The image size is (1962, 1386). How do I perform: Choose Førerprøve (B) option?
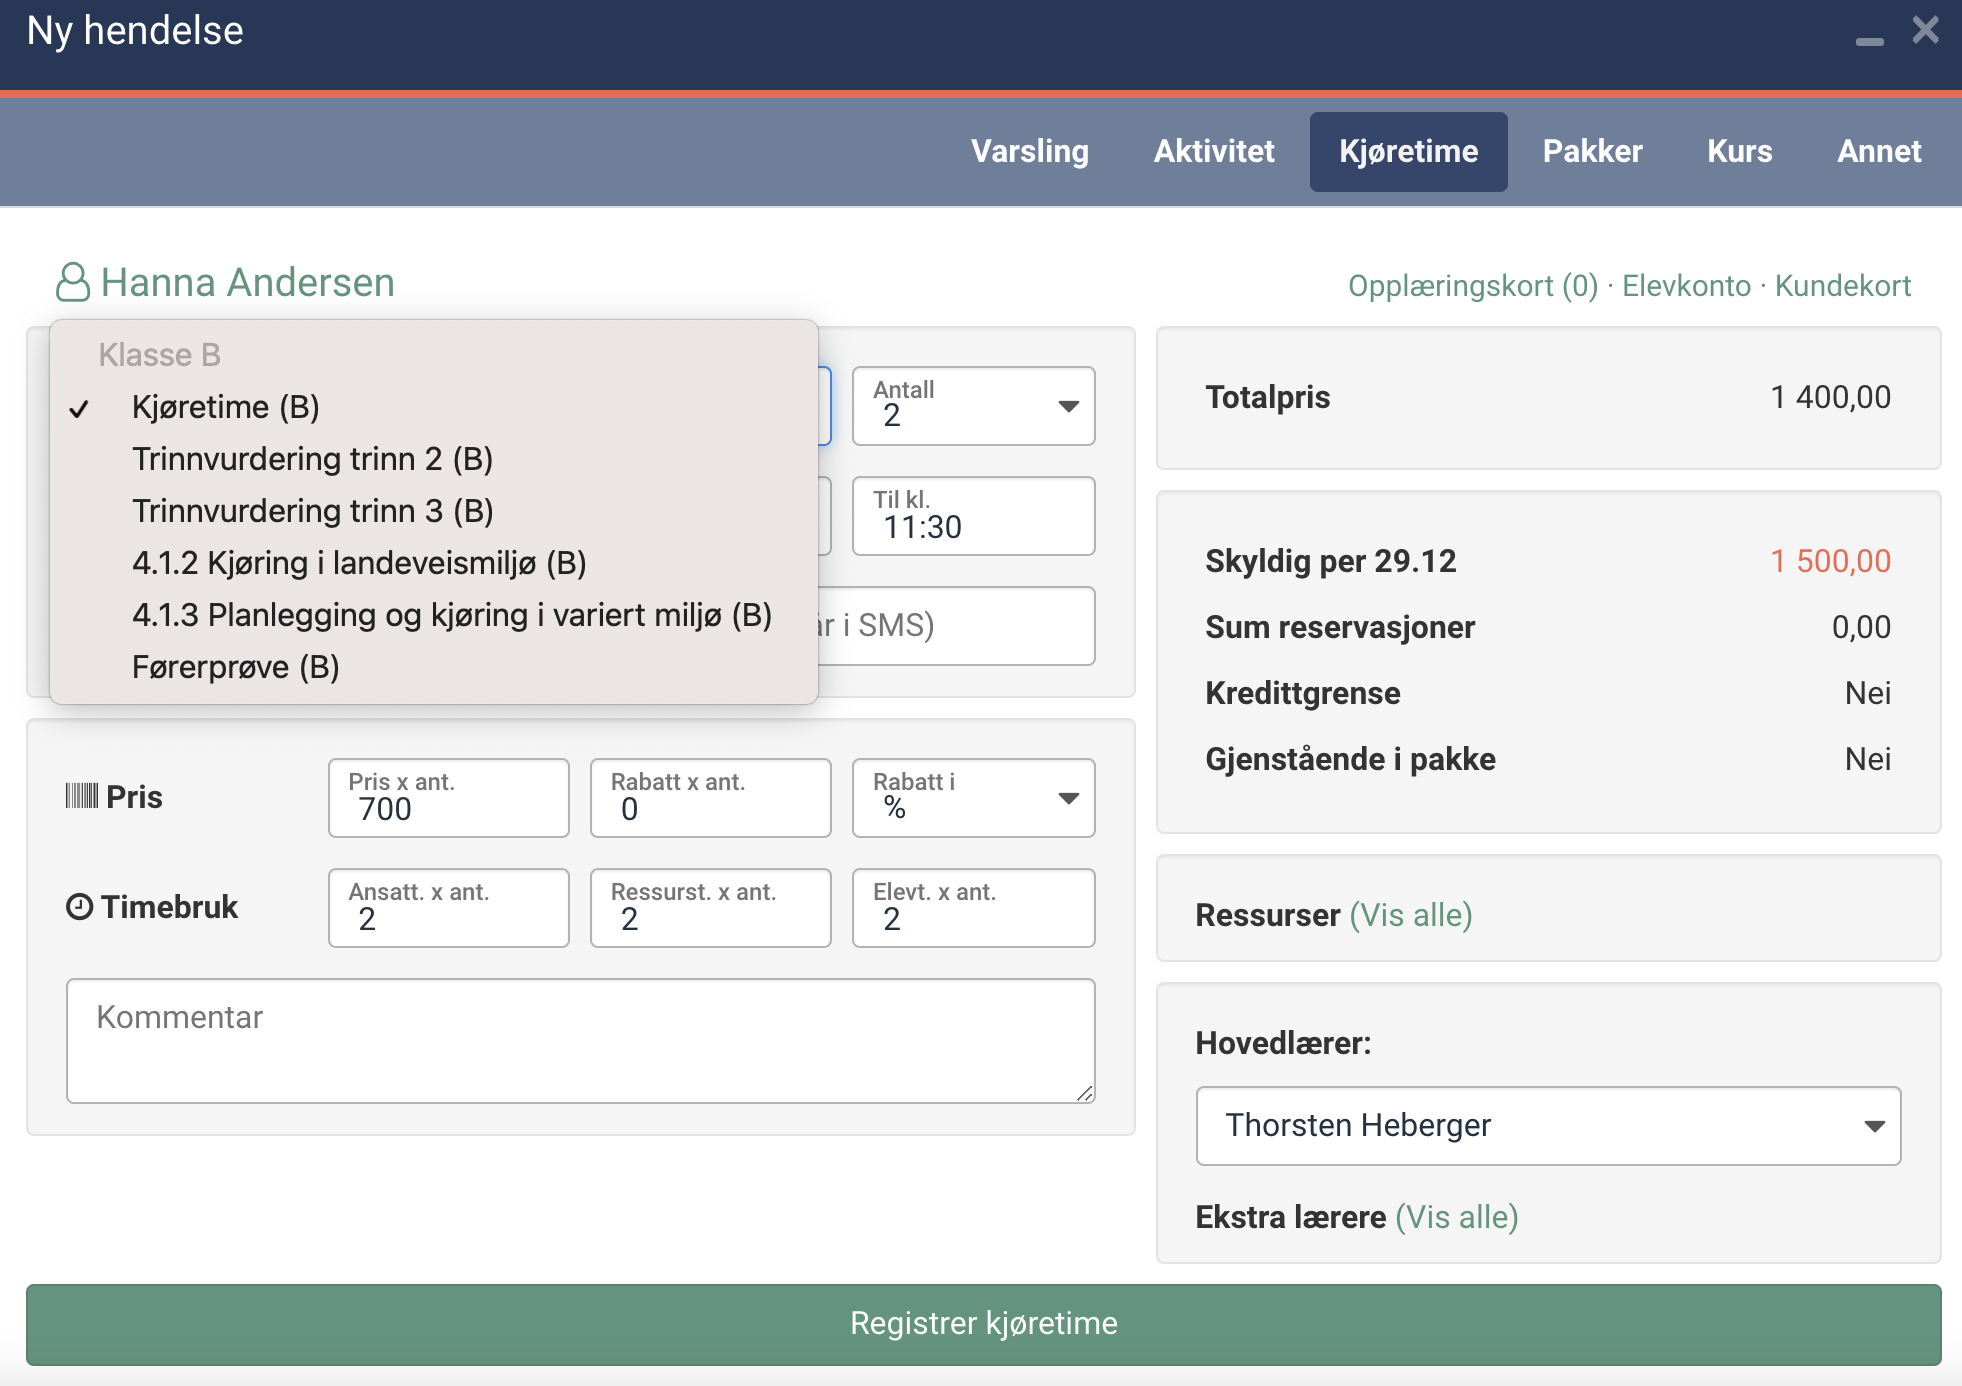434,667
